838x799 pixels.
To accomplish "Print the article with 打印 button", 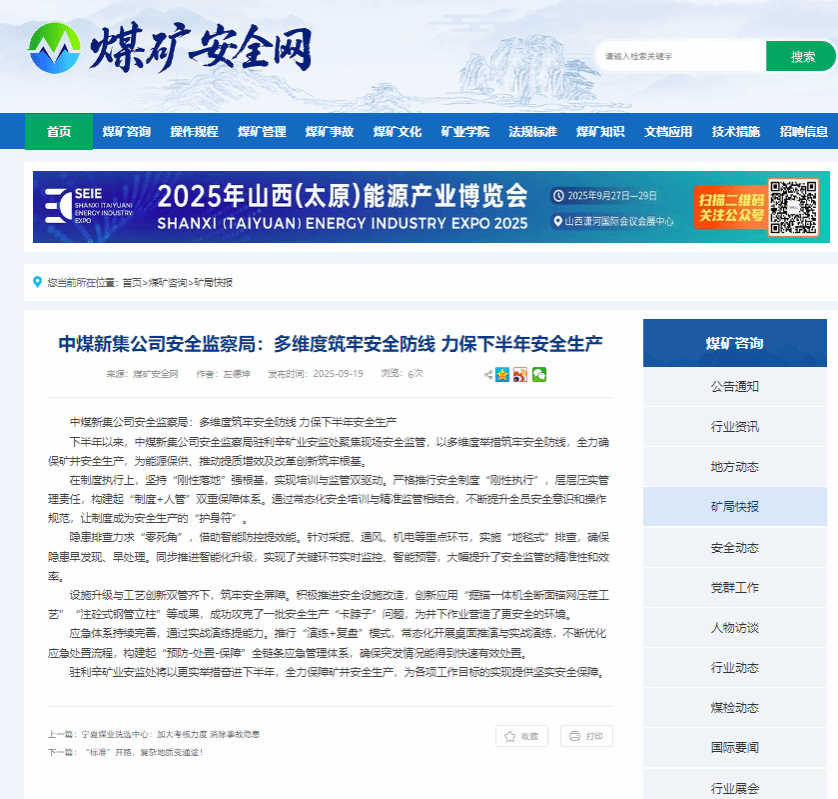I will click(x=586, y=736).
